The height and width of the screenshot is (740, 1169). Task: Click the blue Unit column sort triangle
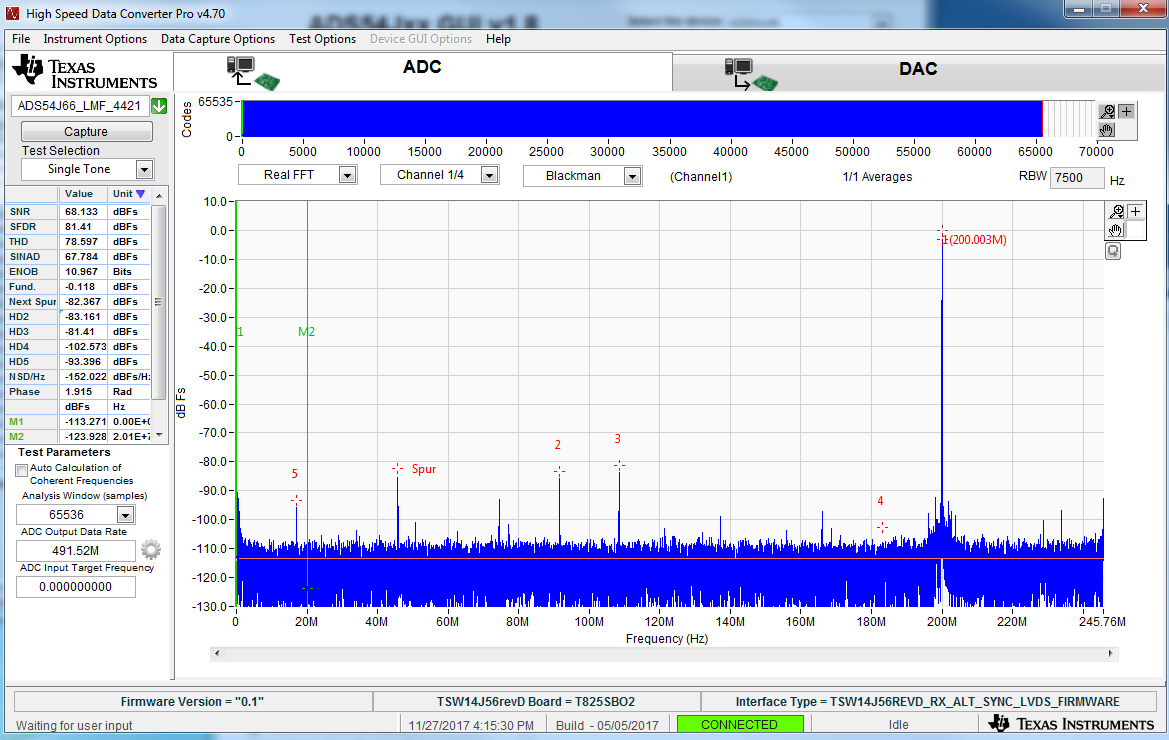pos(140,194)
